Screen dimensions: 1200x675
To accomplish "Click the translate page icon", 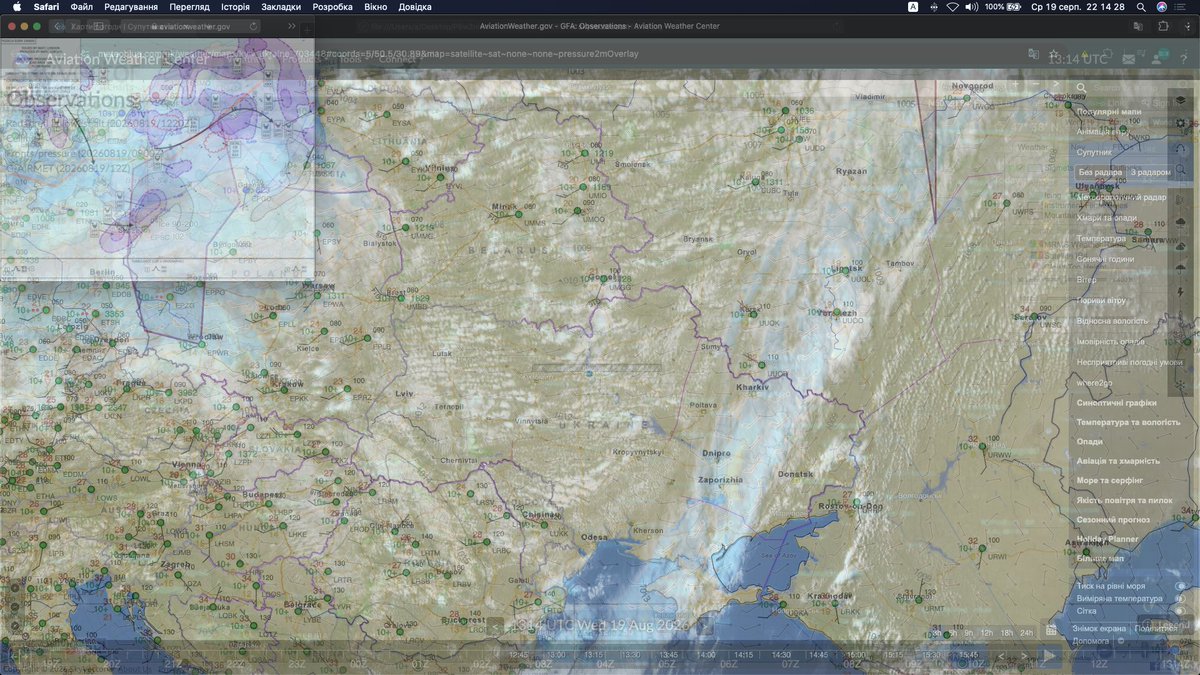I will (1033, 54).
